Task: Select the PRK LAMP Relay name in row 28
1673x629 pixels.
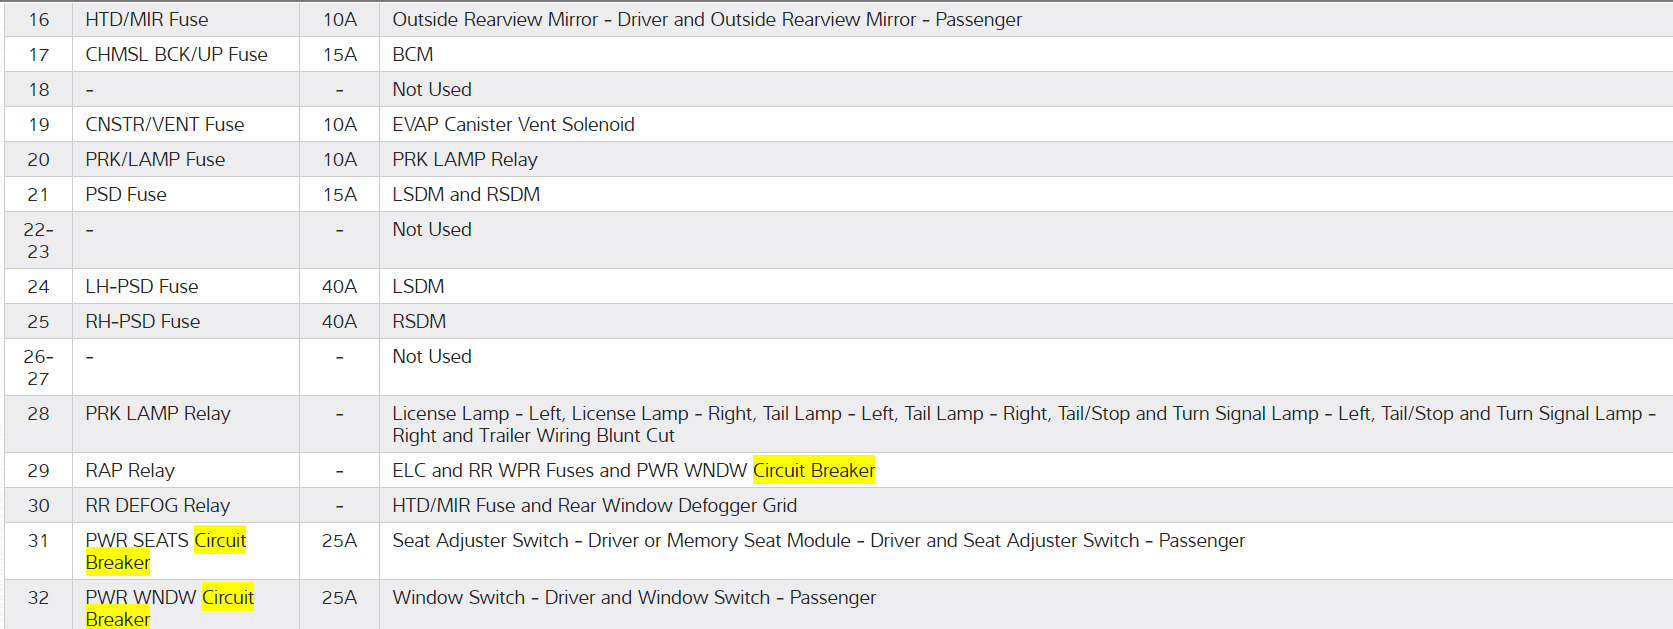Action: point(158,414)
